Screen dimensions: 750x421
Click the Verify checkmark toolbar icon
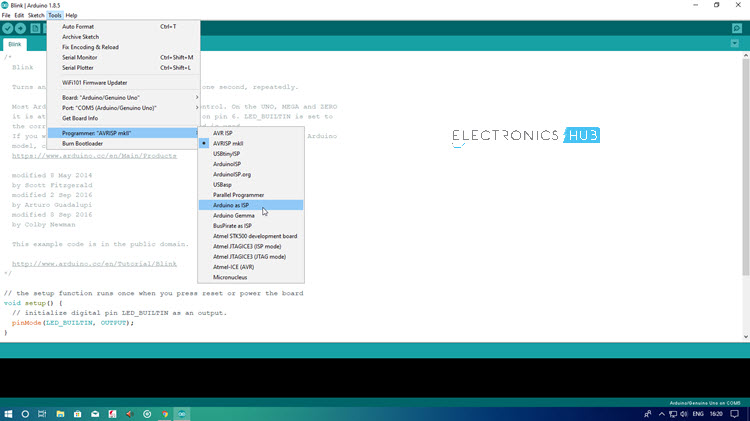click(x=8, y=28)
